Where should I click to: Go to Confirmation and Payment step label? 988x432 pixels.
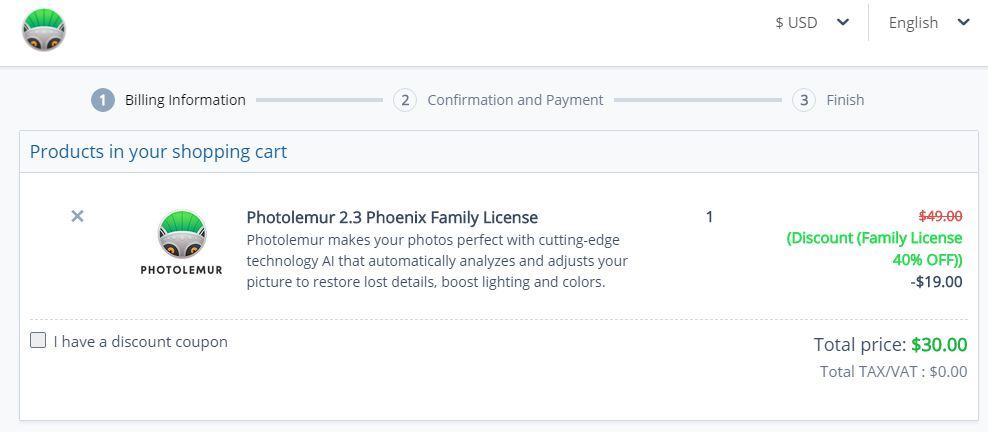coord(515,100)
